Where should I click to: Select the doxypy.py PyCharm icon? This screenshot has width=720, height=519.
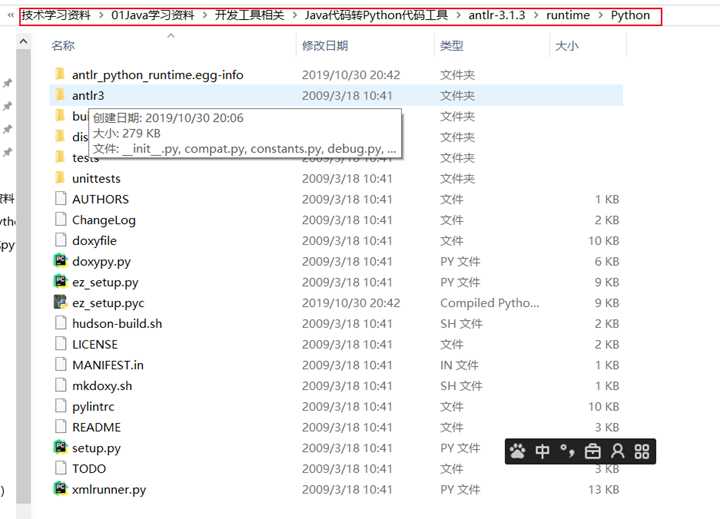coord(60,260)
